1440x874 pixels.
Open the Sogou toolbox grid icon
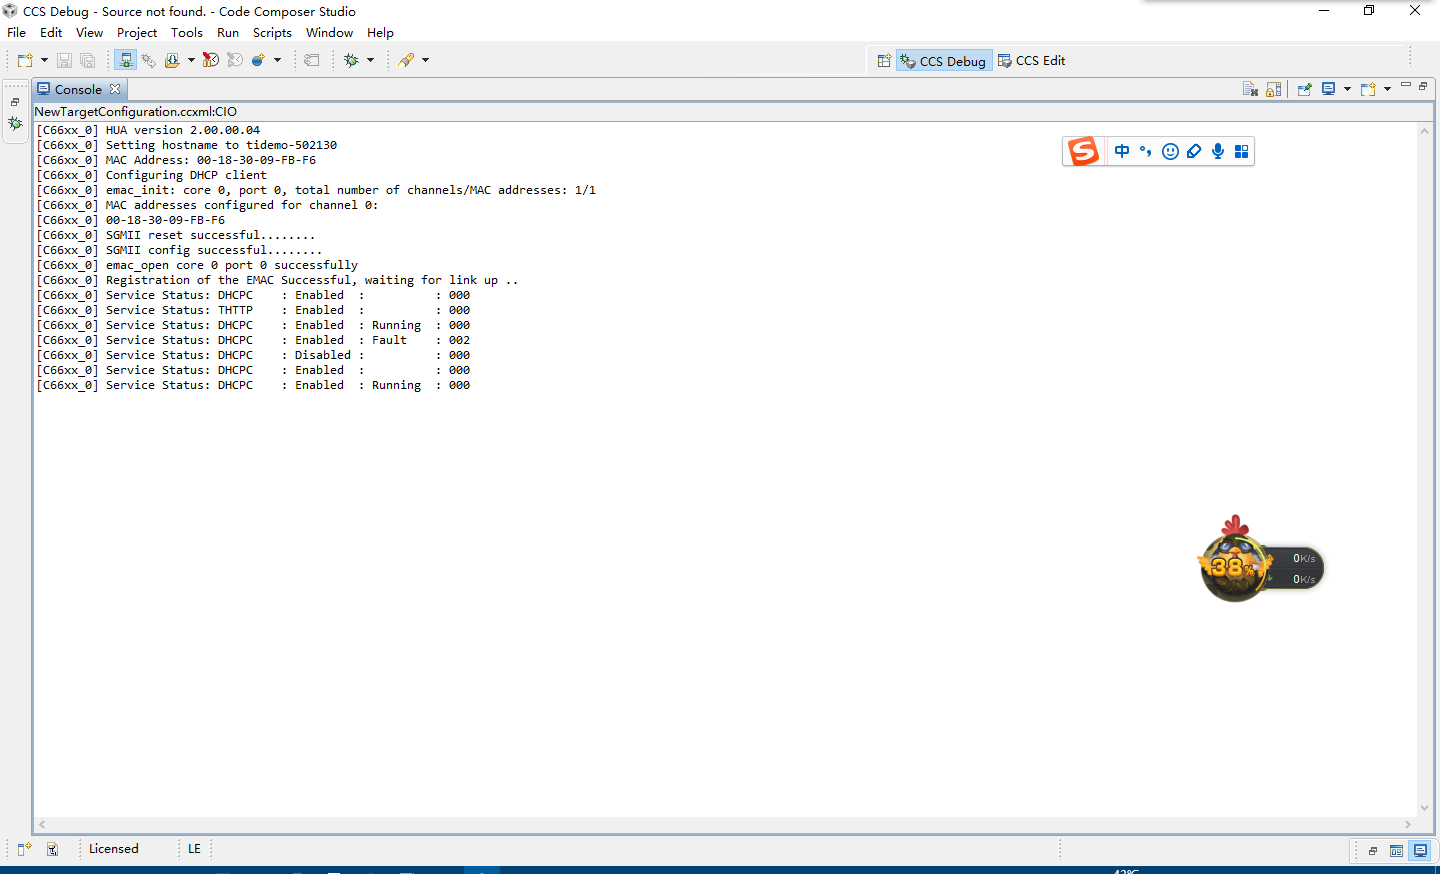[1242, 151]
